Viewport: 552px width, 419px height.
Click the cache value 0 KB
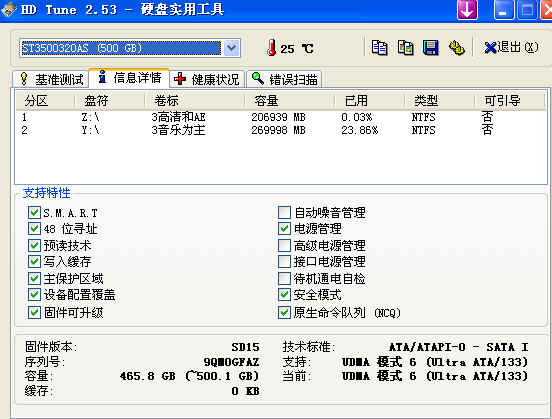point(245,391)
